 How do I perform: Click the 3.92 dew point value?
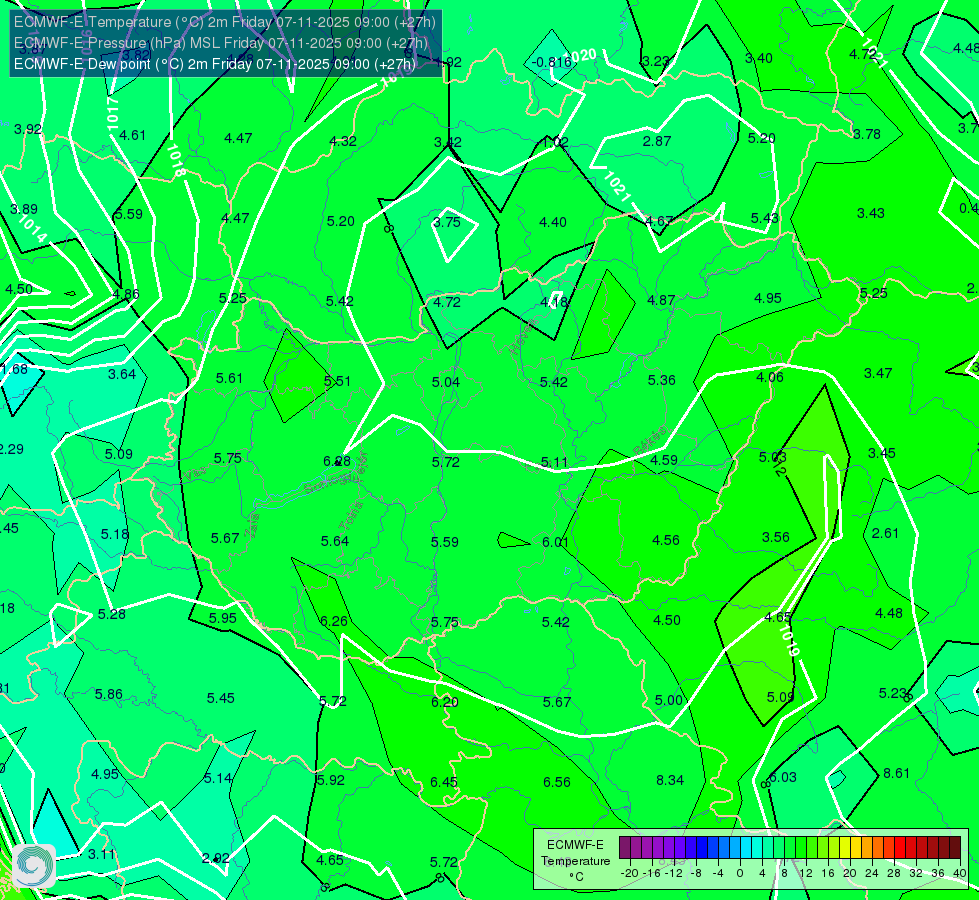click(x=28, y=129)
